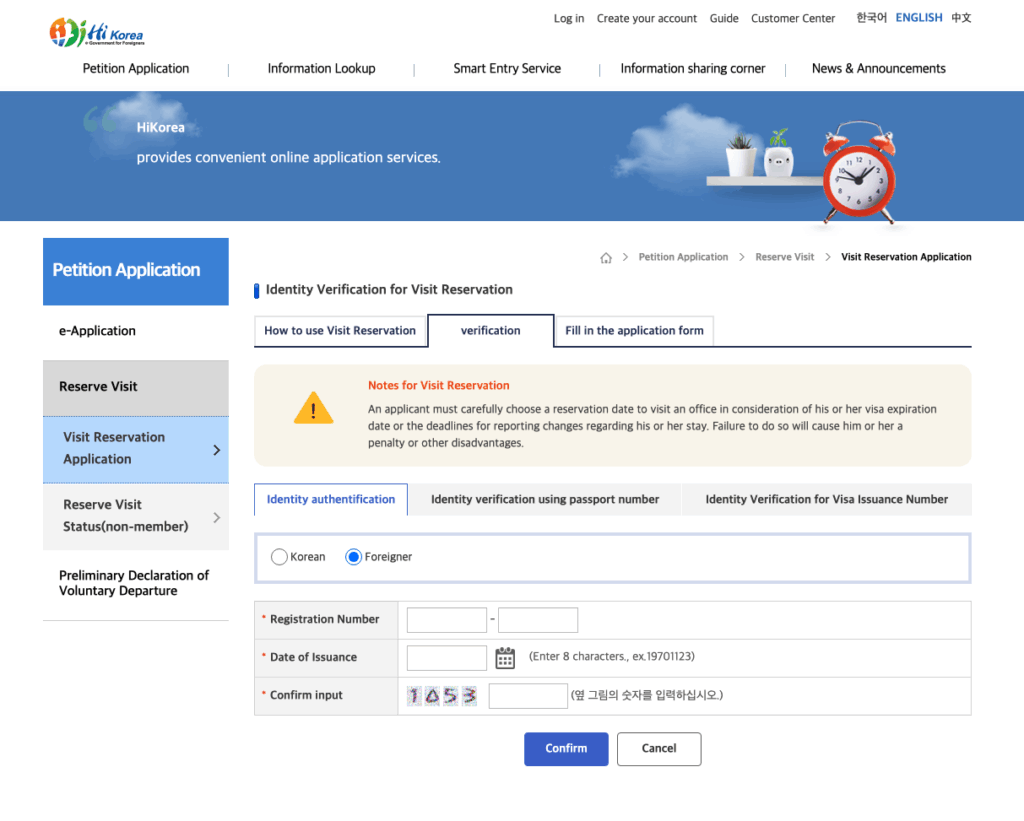This screenshot has width=1024, height=821.
Task: Select the Foreigner radio button
Action: (353, 557)
